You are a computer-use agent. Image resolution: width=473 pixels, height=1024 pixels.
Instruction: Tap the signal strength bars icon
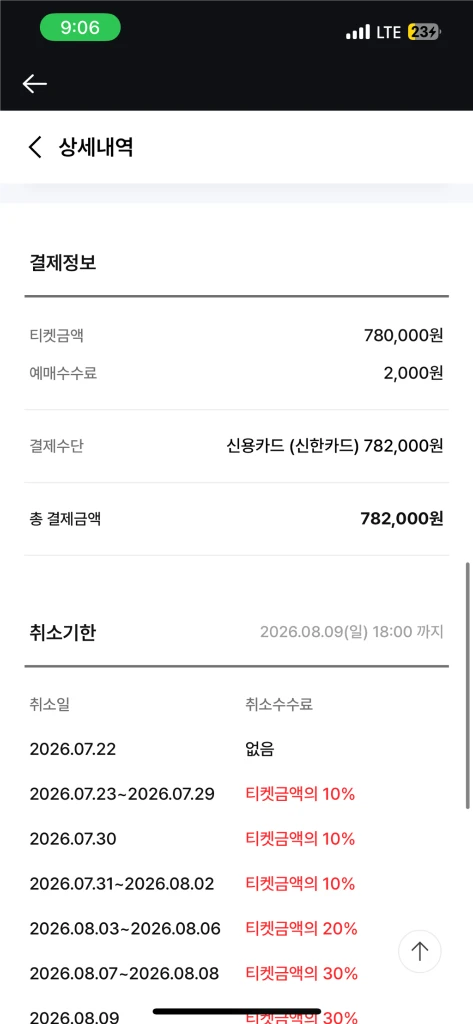pyautogui.click(x=358, y=32)
